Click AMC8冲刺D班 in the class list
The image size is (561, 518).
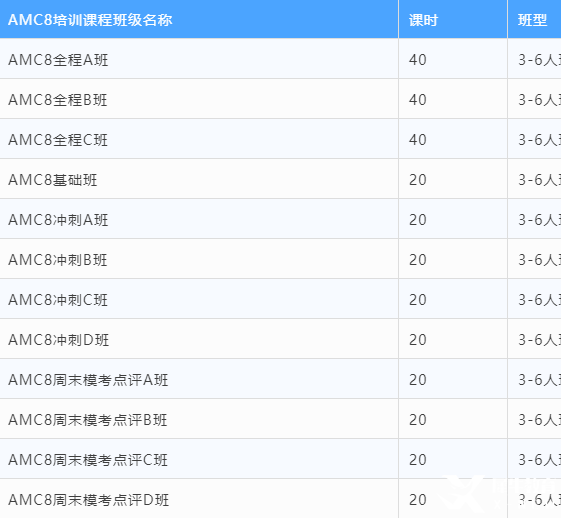(x=58, y=340)
